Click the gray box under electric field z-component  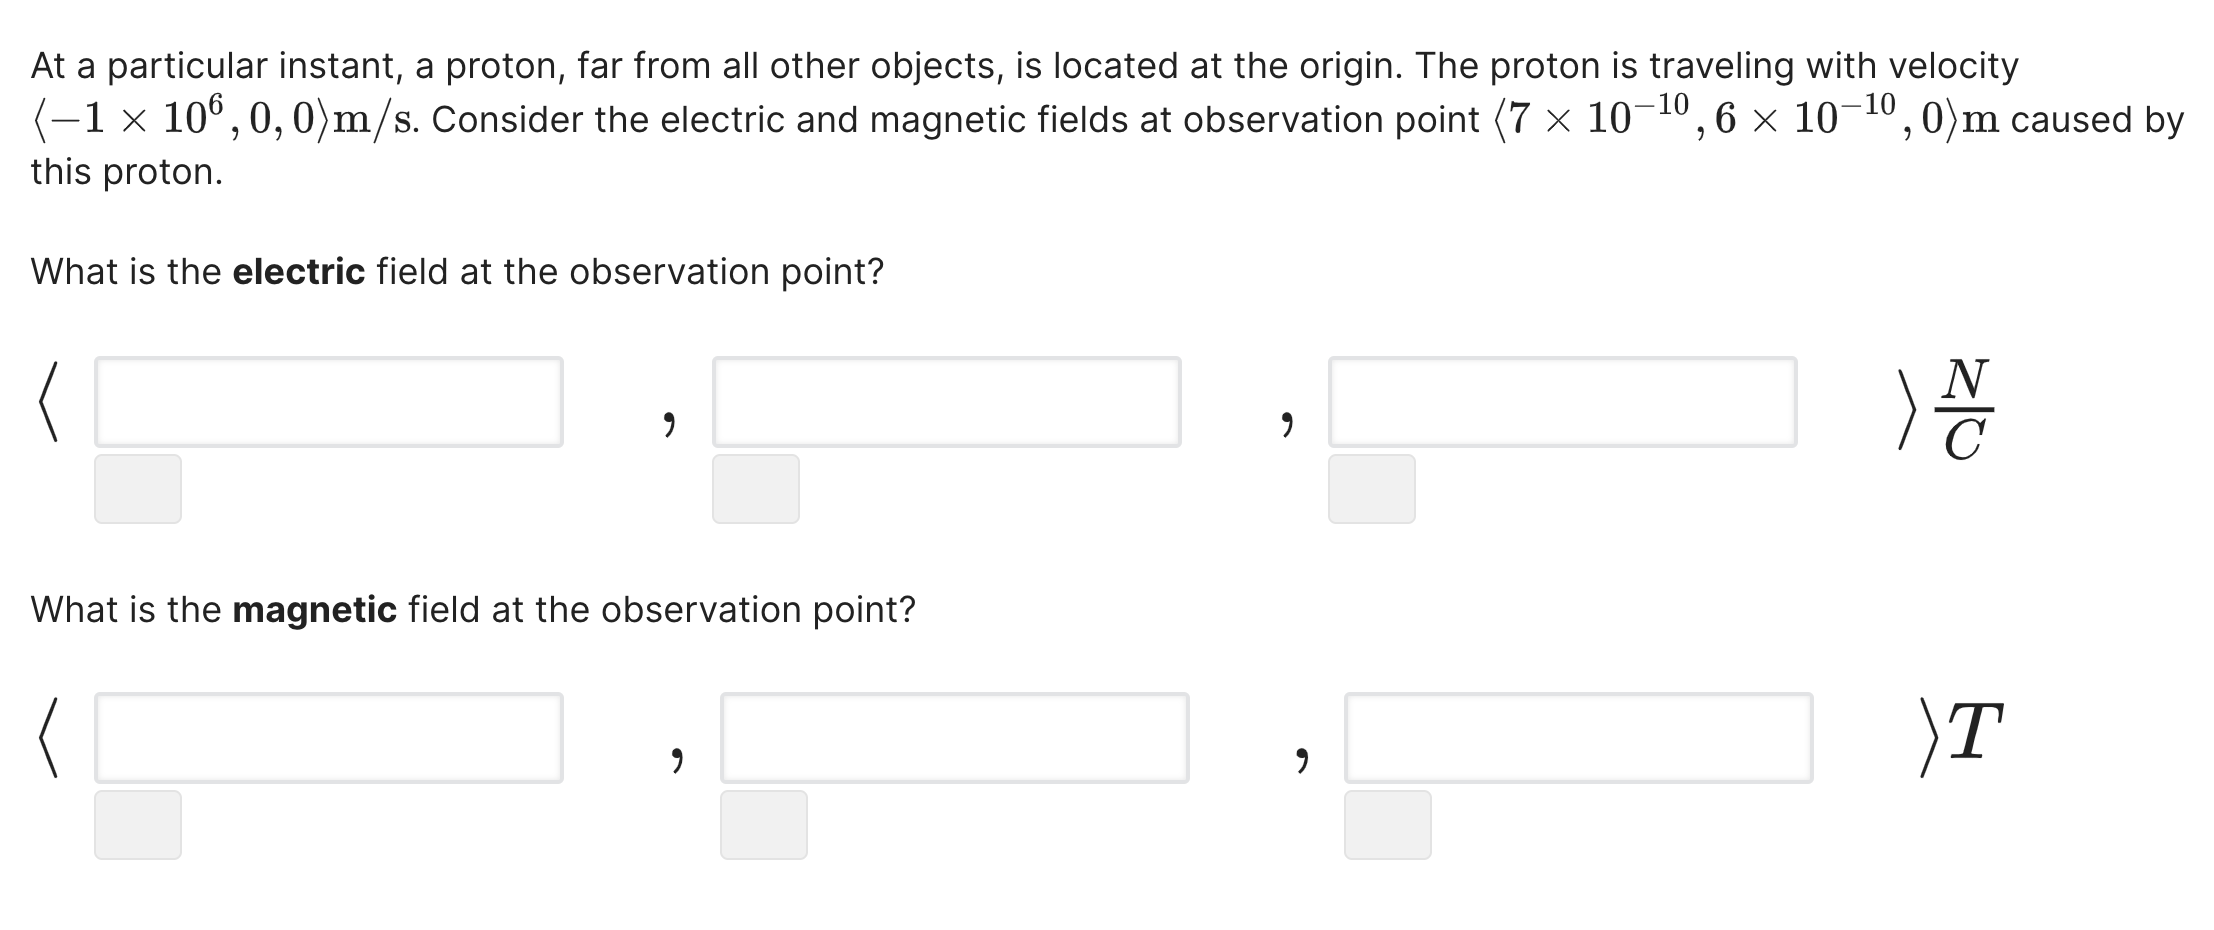[1372, 490]
